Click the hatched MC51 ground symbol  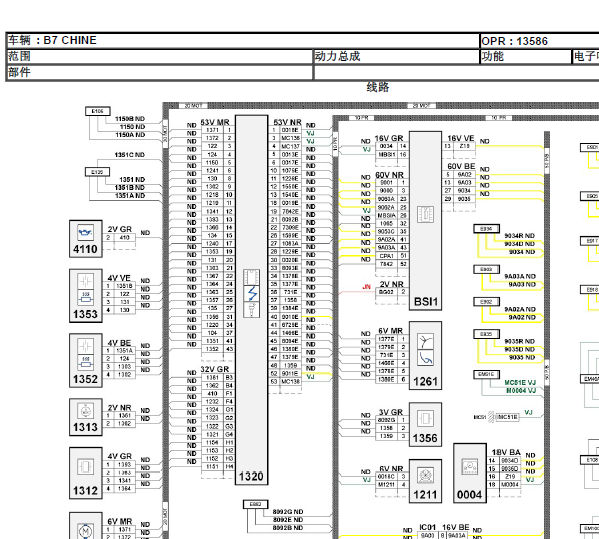[x=491, y=417]
